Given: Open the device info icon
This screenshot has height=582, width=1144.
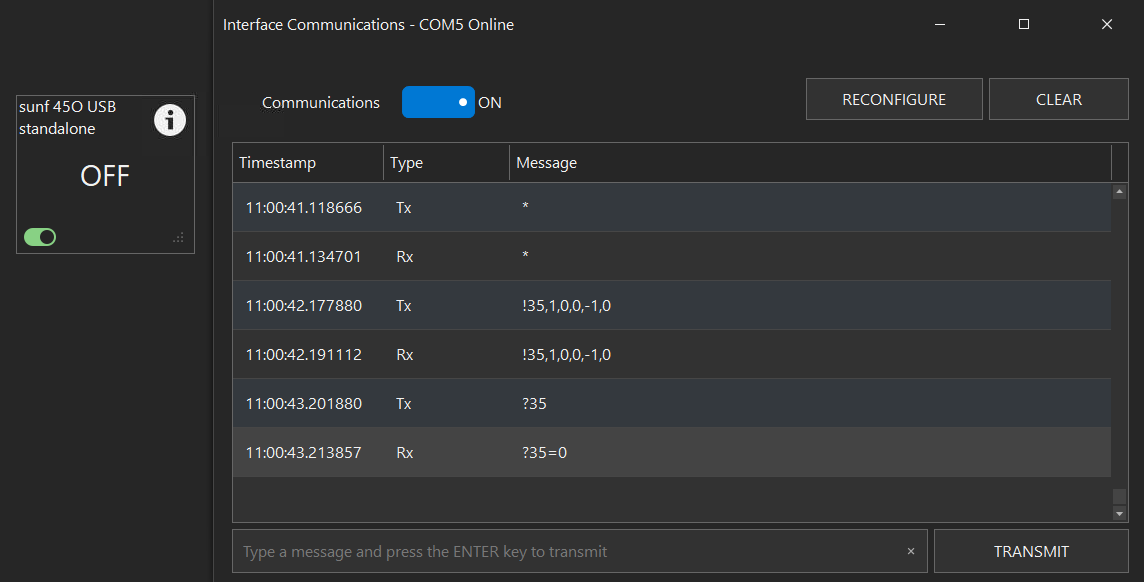Looking at the screenshot, I should [x=169, y=120].
